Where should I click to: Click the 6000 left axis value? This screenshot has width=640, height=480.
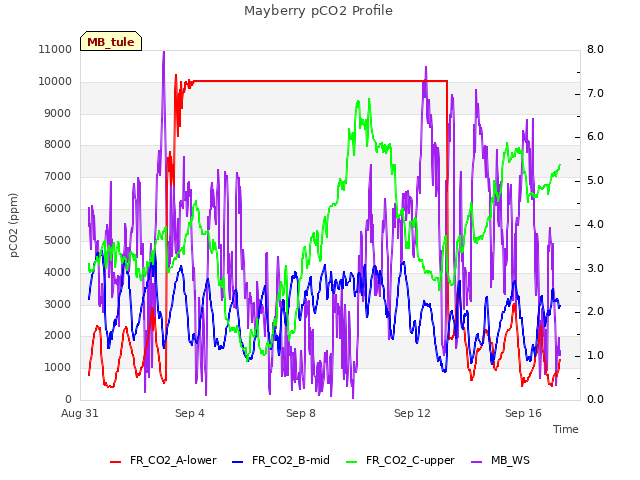pyautogui.click(x=58, y=209)
